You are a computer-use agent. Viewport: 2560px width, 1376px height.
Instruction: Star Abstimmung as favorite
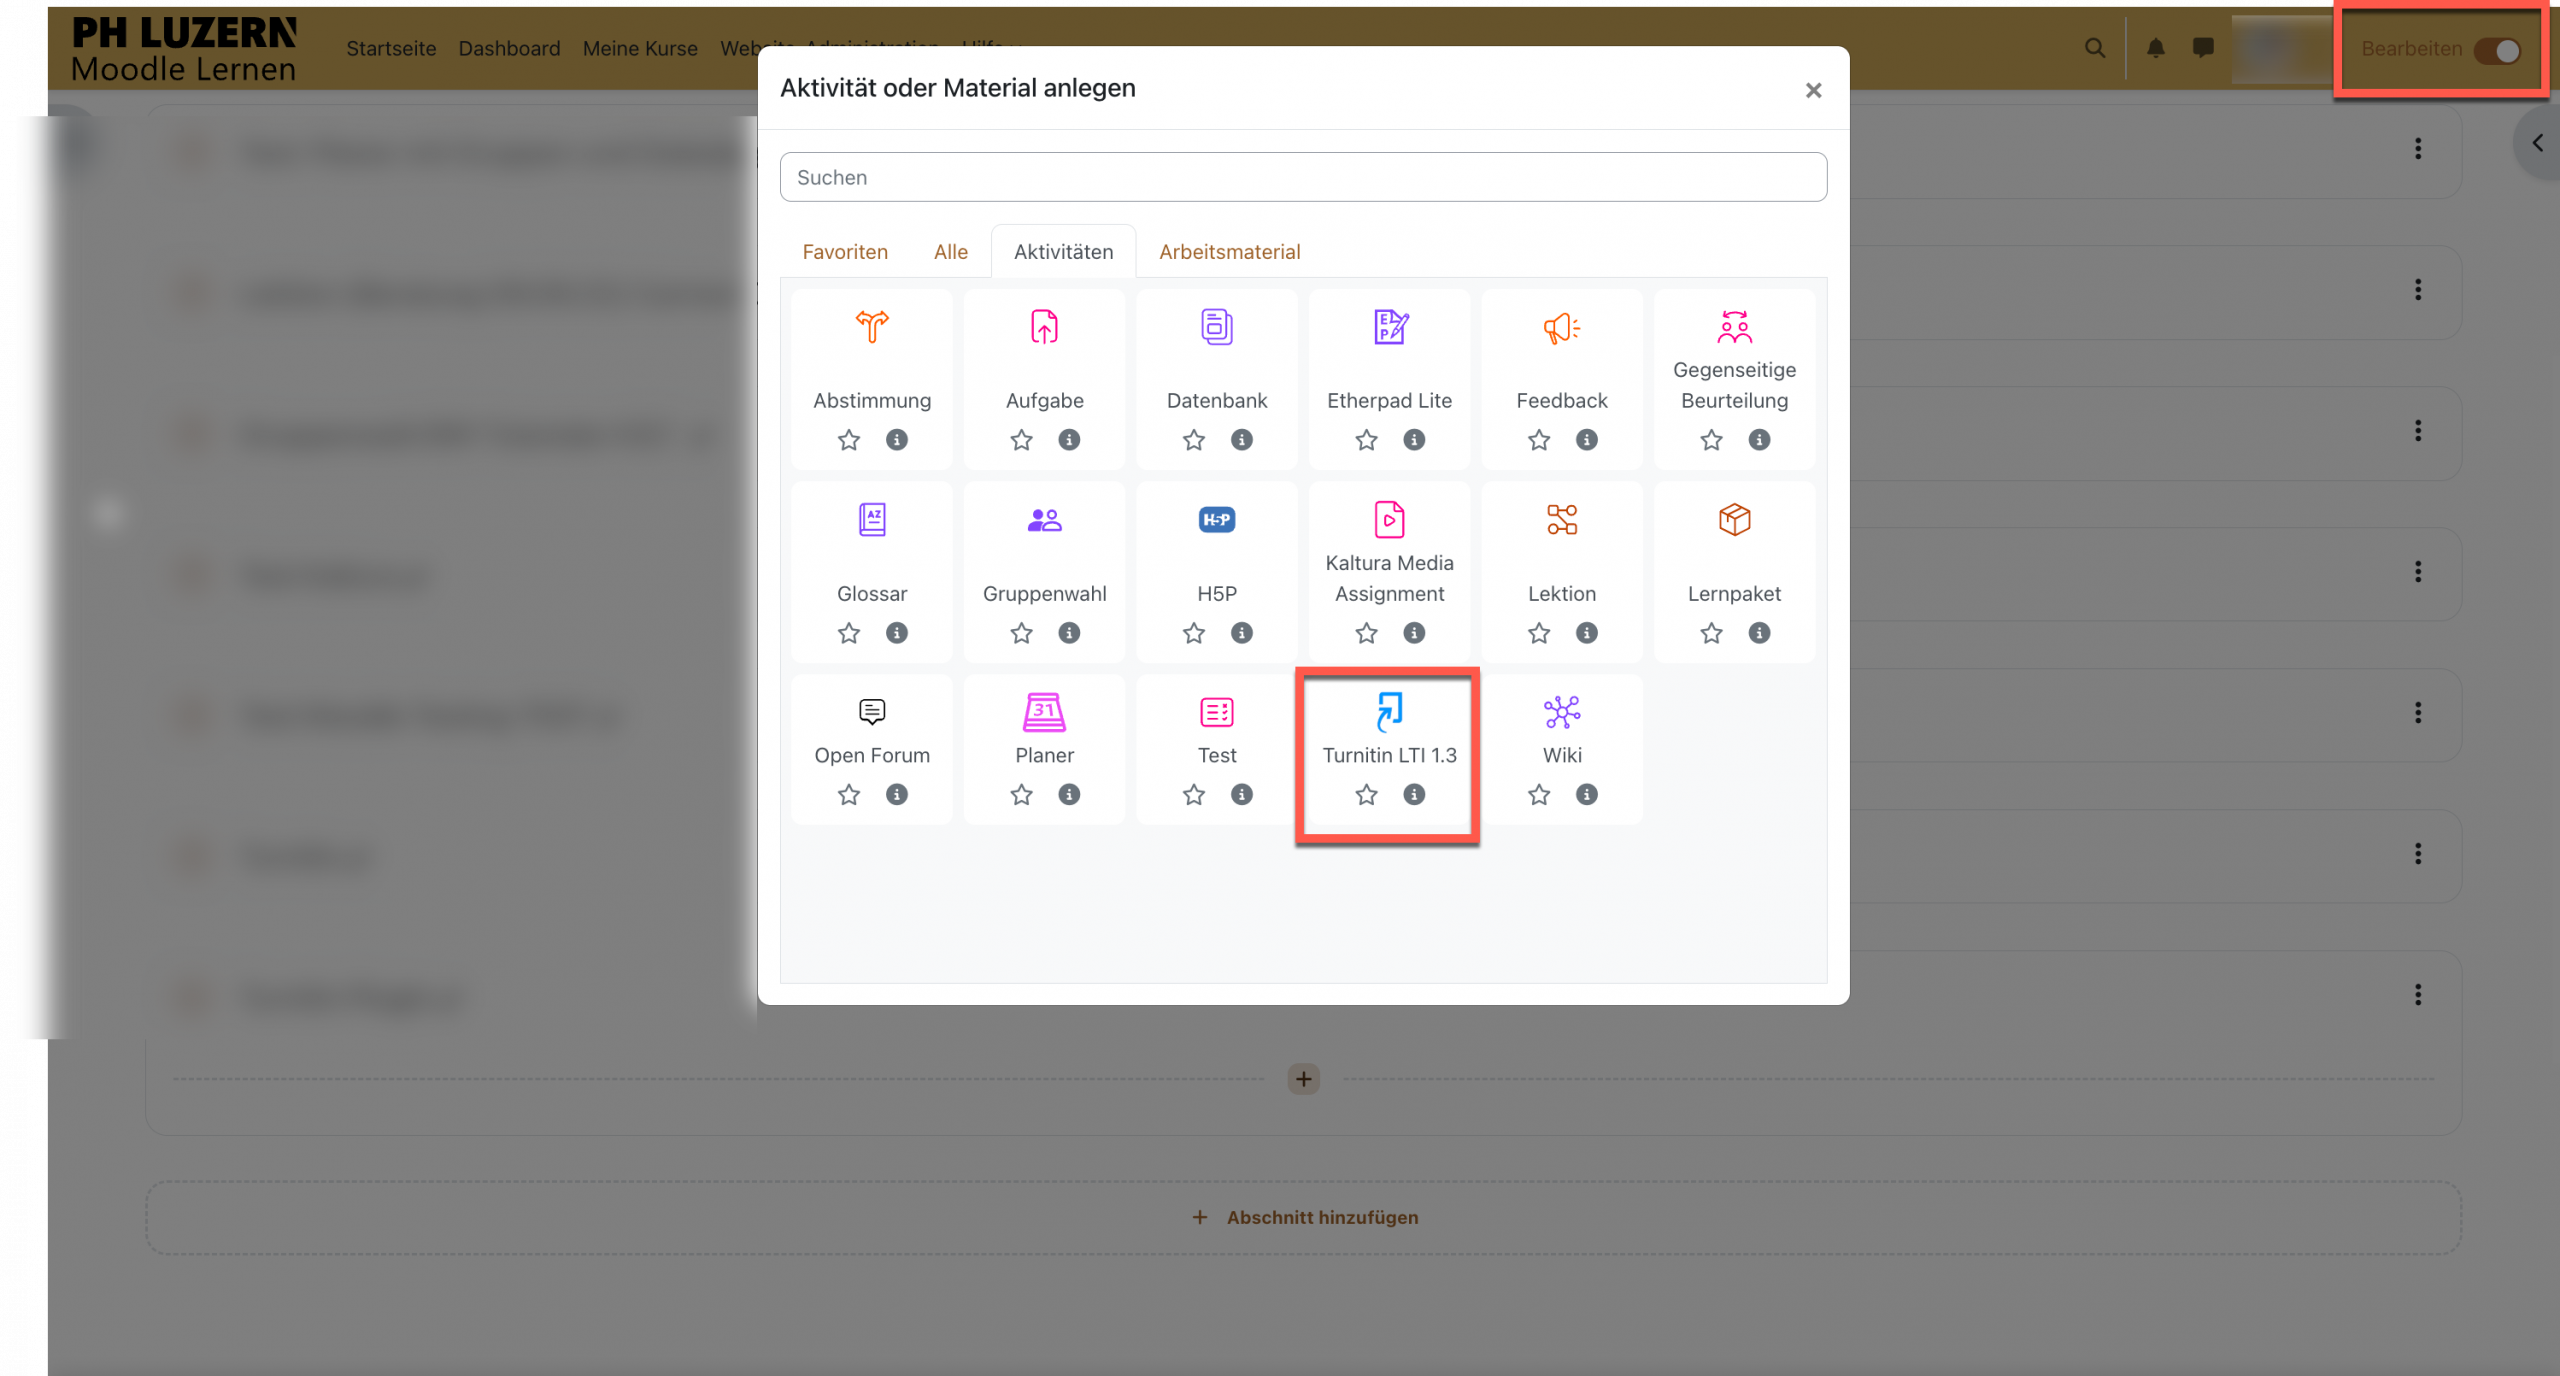[849, 440]
